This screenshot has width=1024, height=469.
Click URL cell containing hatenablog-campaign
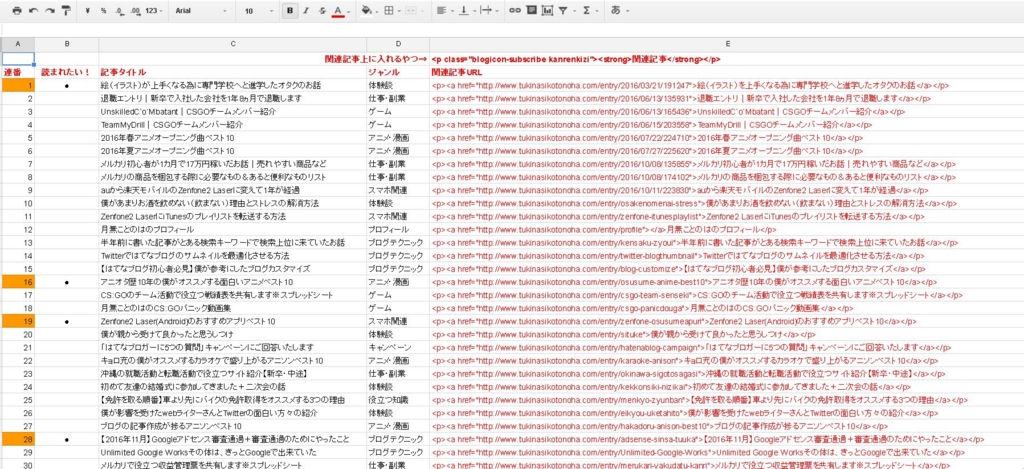(x=727, y=348)
